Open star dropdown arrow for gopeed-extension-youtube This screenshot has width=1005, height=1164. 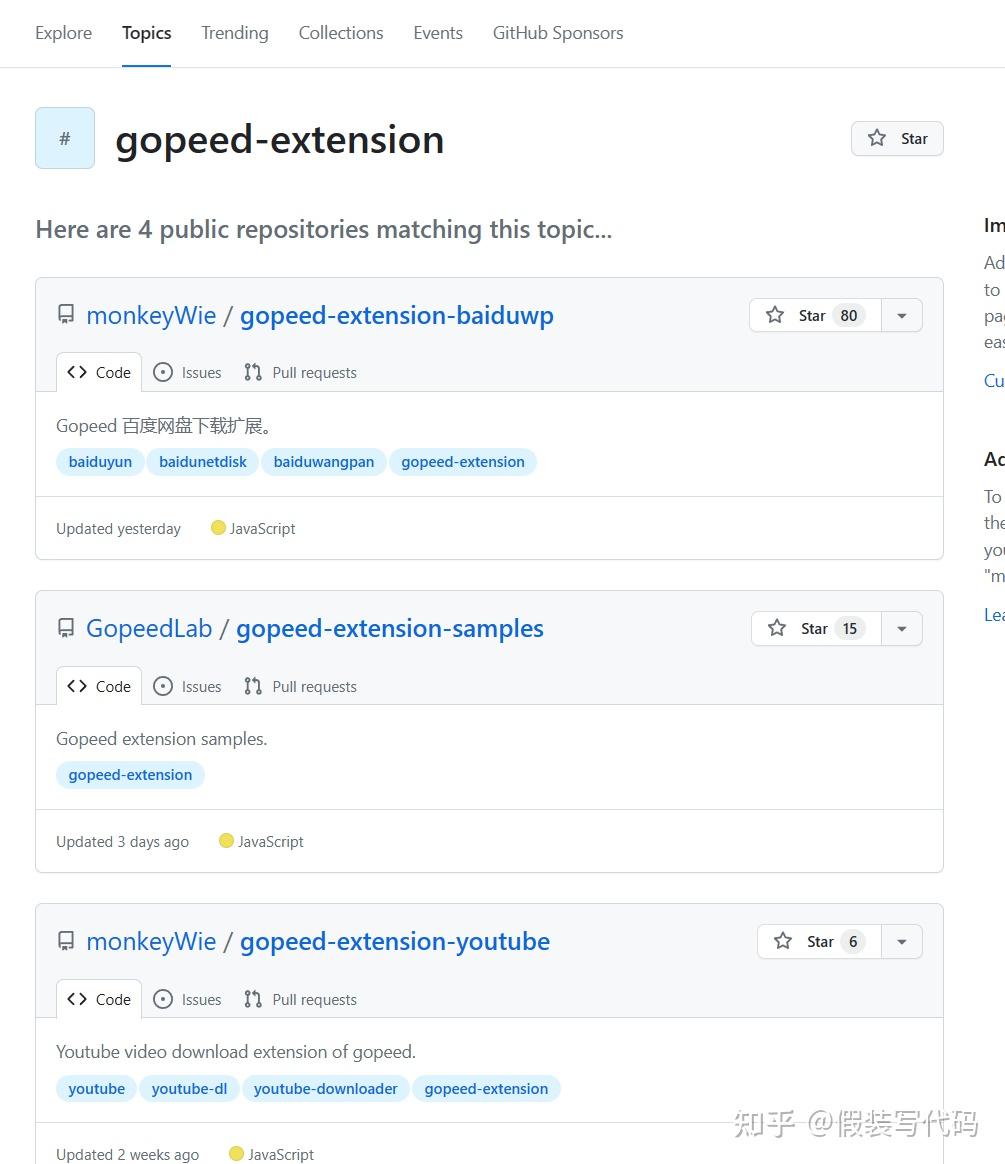(902, 941)
